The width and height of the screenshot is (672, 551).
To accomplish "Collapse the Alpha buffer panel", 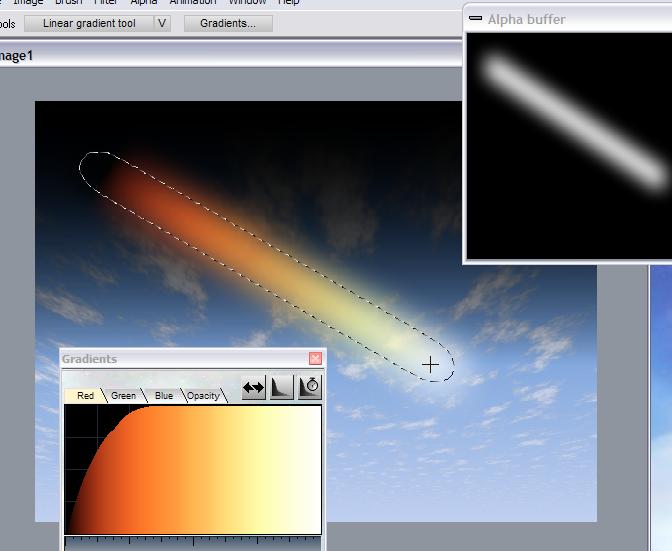I will point(476,18).
